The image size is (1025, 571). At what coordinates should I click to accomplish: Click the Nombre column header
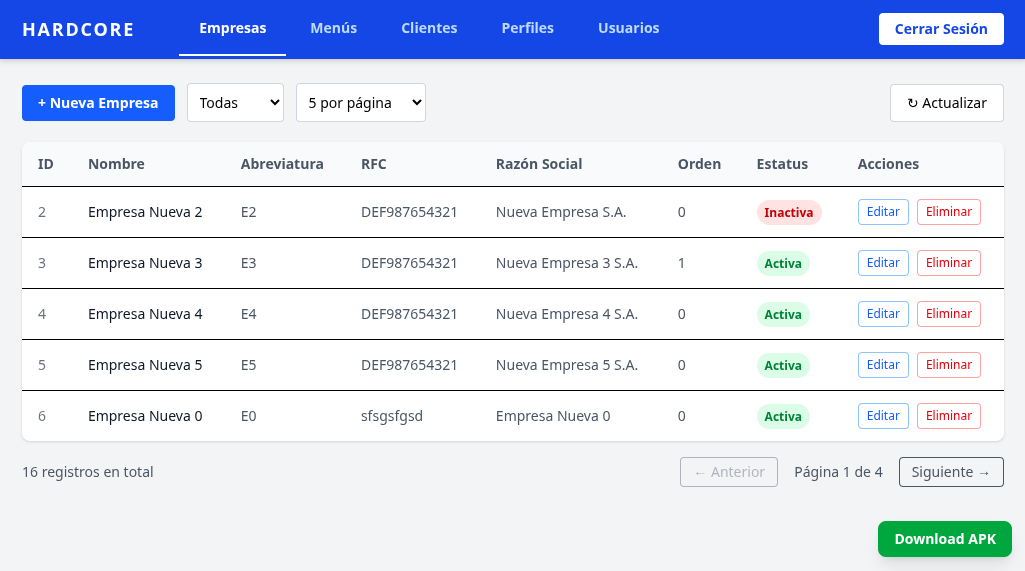point(116,164)
